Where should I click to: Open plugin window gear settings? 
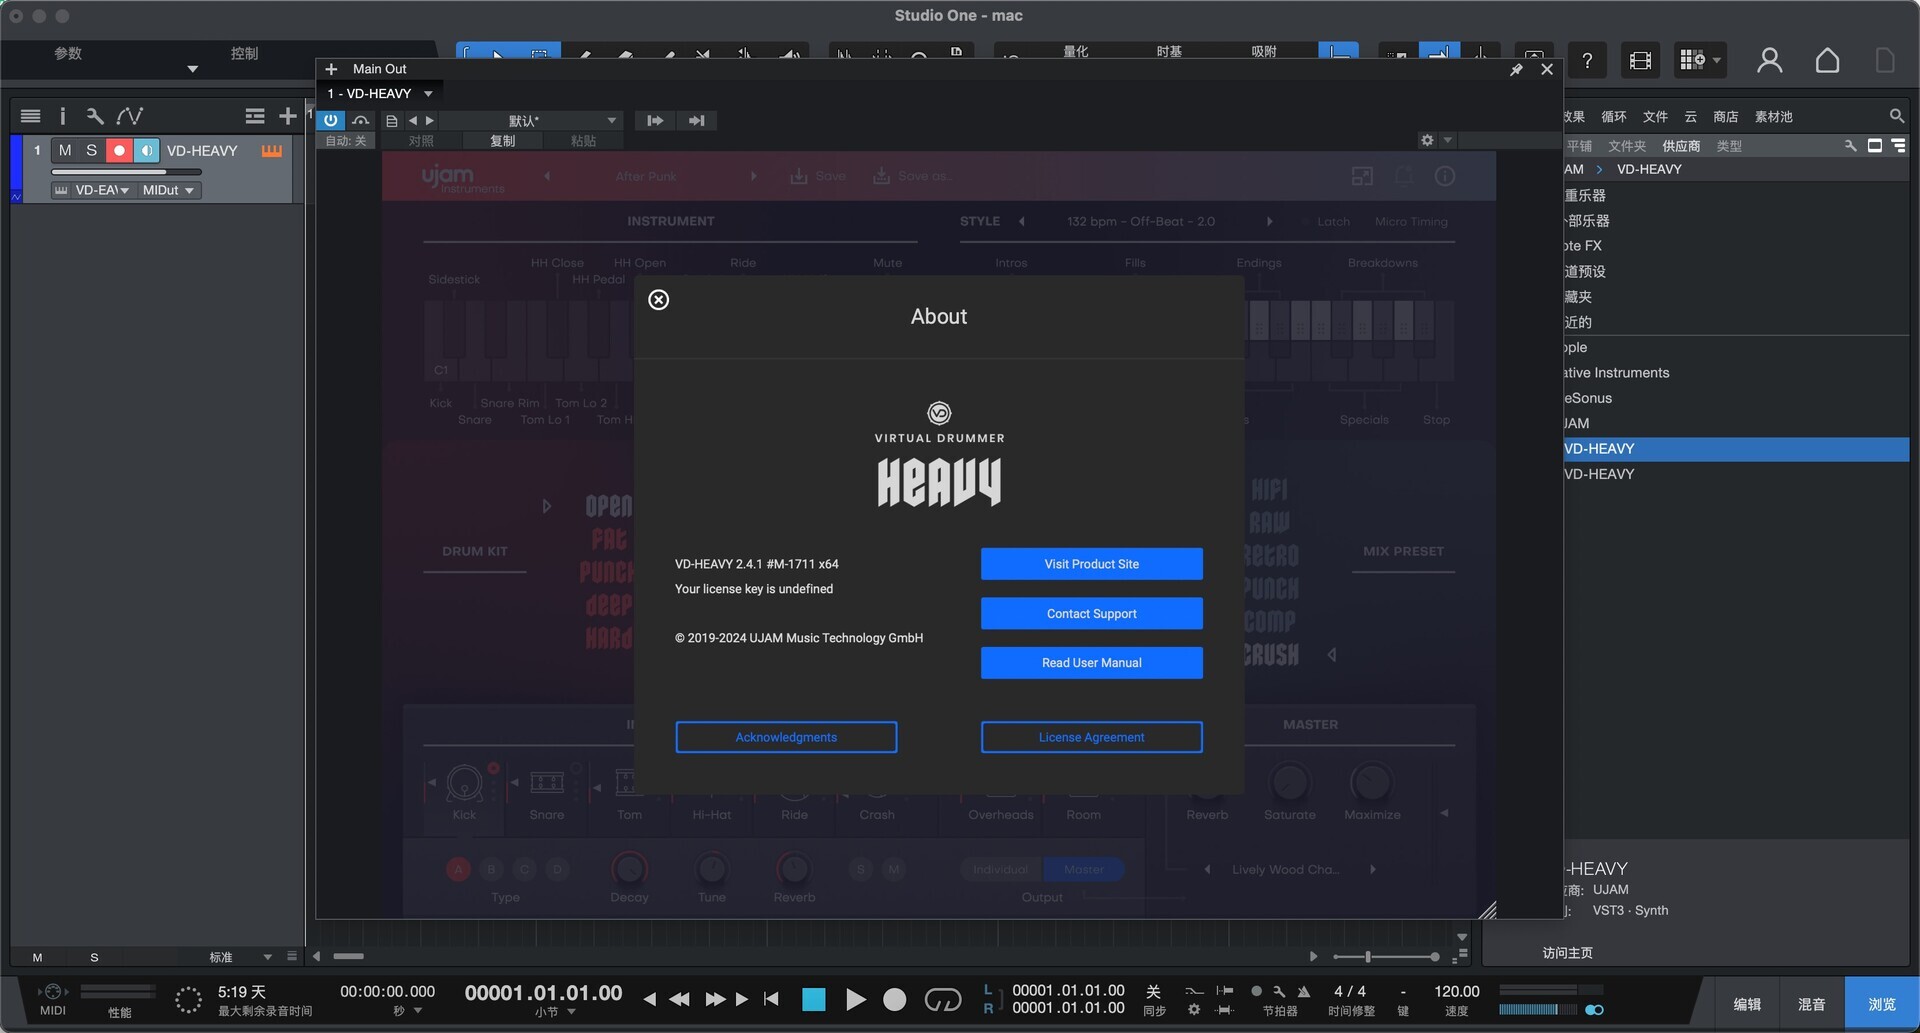coord(1427,140)
